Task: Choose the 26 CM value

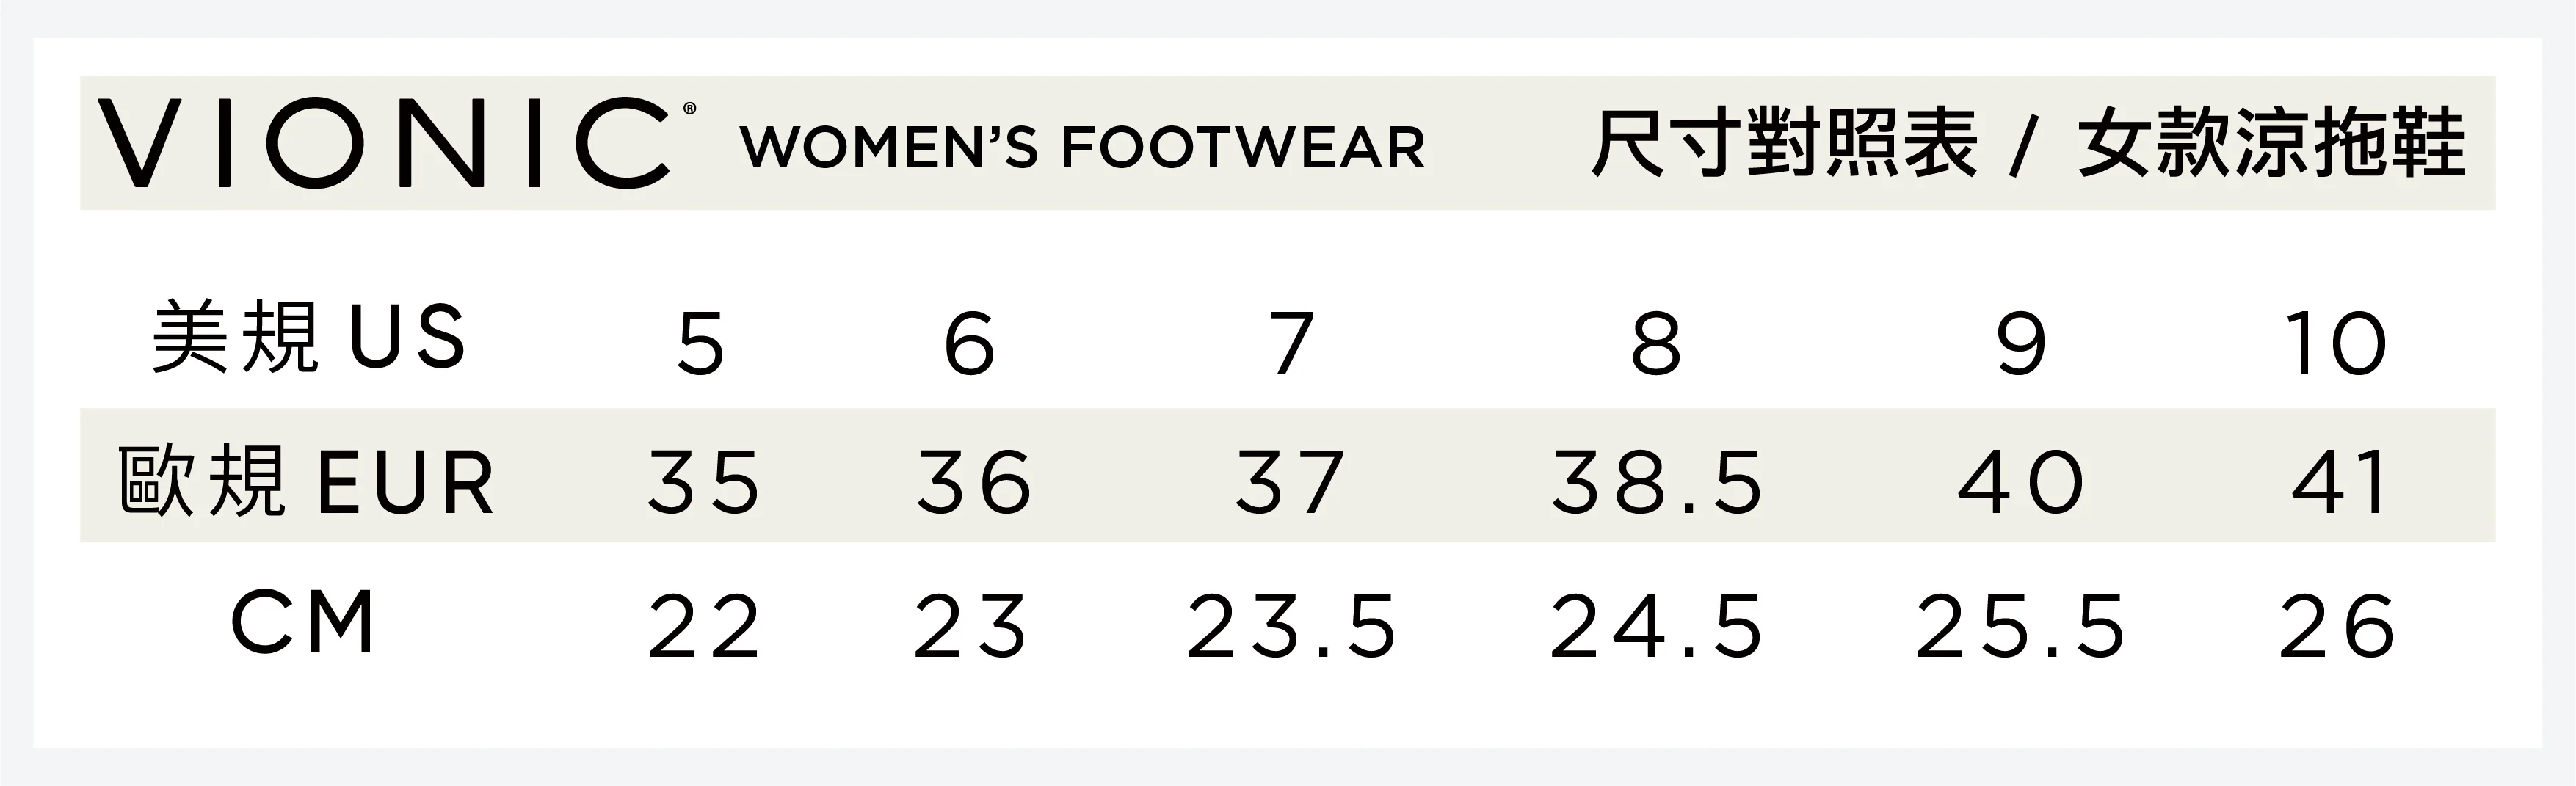Action: pyautogui.click(x=2337, y=627)
